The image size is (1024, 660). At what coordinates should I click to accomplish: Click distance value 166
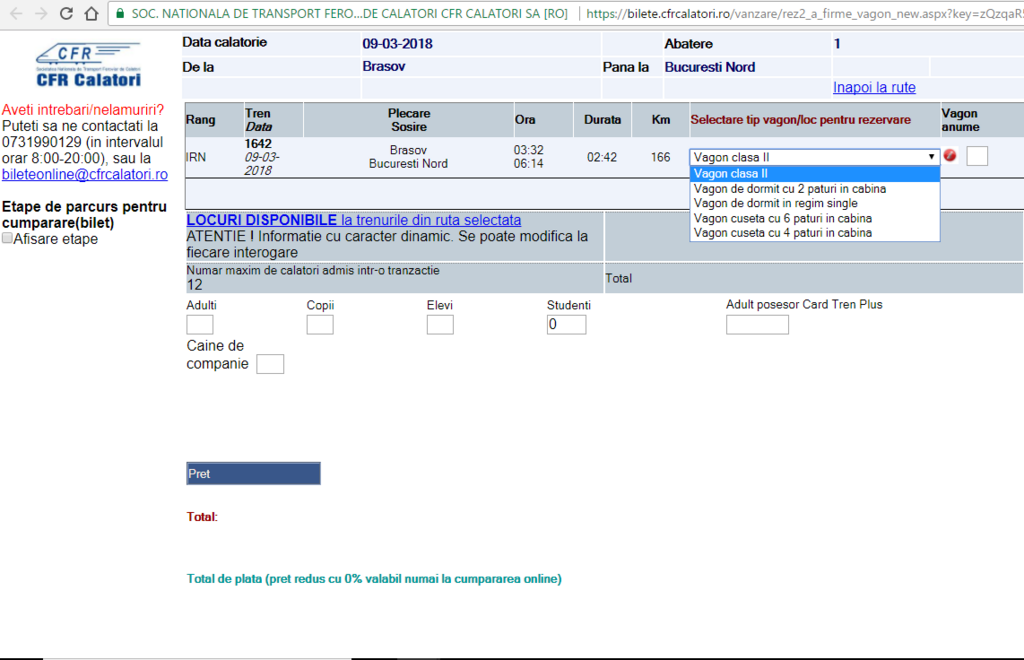coord(660,157)
